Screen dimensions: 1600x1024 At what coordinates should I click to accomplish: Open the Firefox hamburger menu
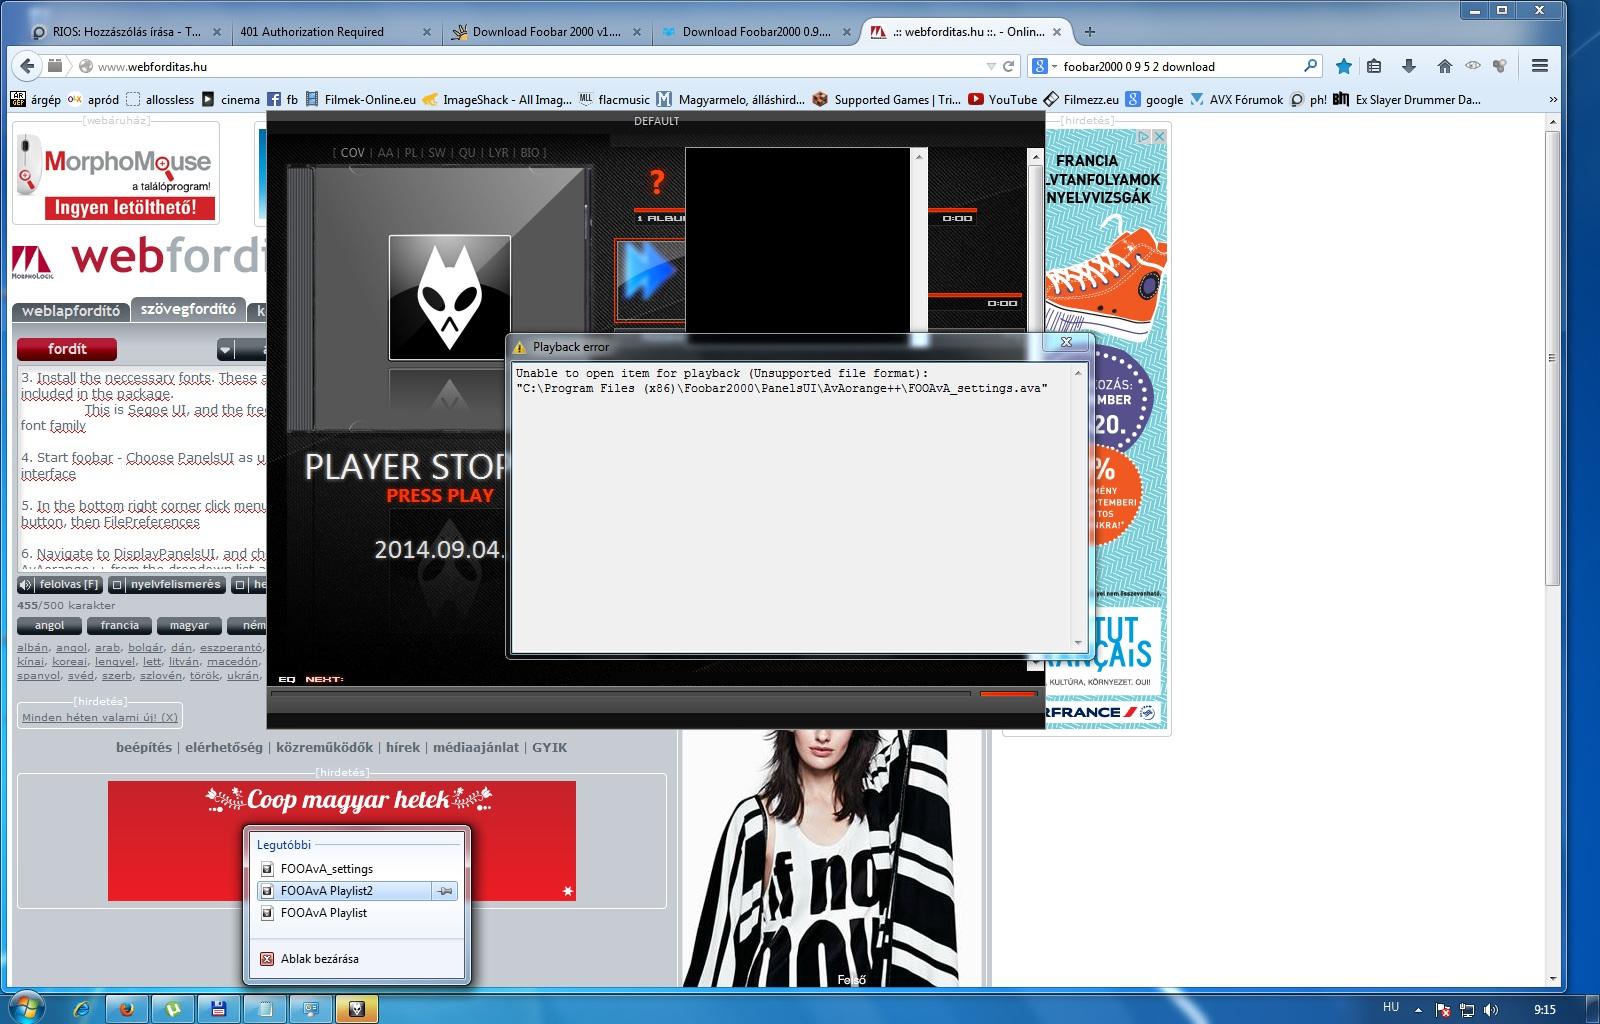1540,66
